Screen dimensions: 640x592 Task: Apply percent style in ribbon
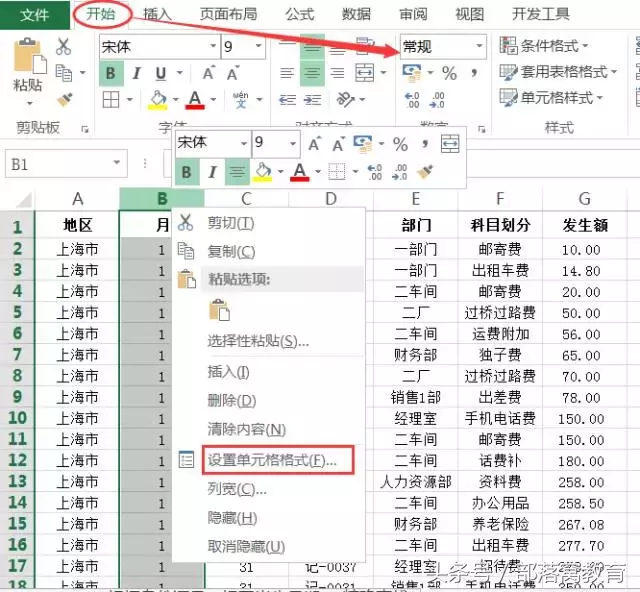click(449, 73)
